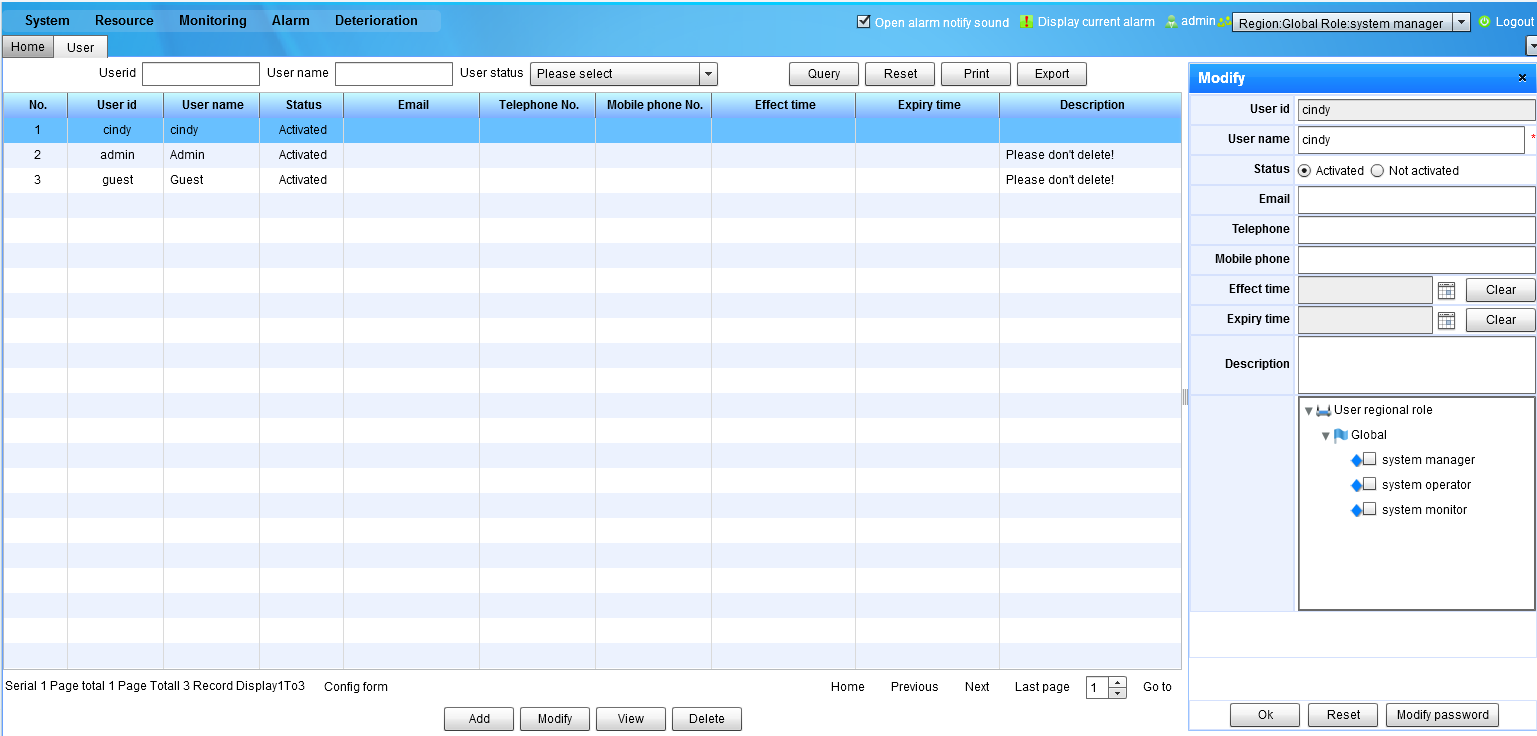Click the Reset button in search bar
This screenshot has width=1537, height=736.
[900, 74]
